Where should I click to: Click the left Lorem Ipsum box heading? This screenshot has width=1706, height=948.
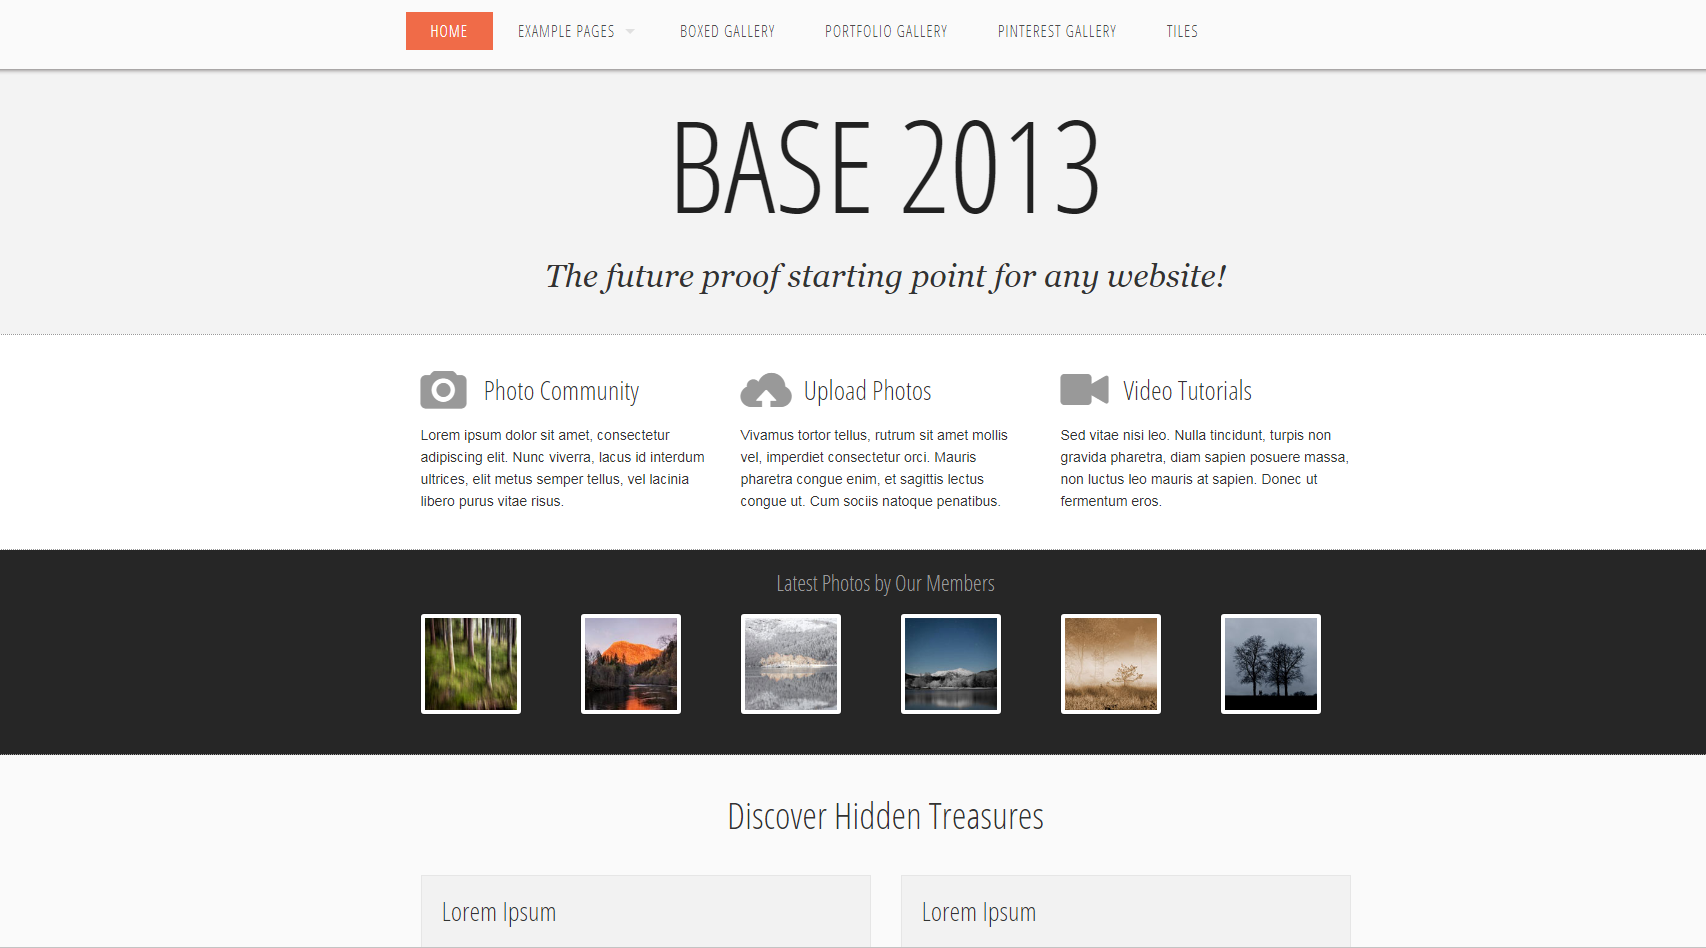(x=499, y=912)
